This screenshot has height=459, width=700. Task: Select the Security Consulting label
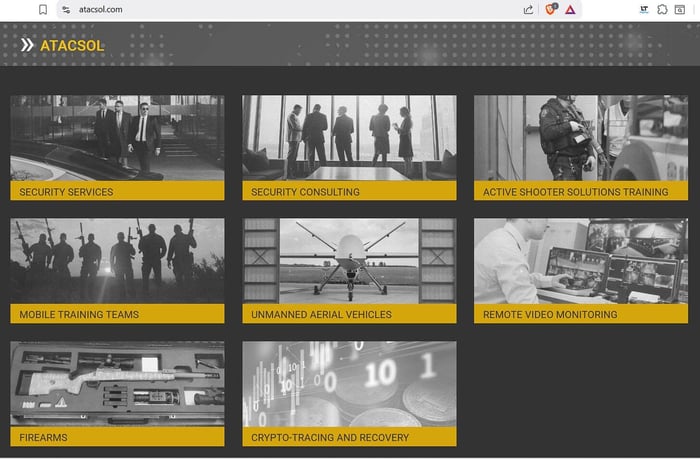(305, 192)
